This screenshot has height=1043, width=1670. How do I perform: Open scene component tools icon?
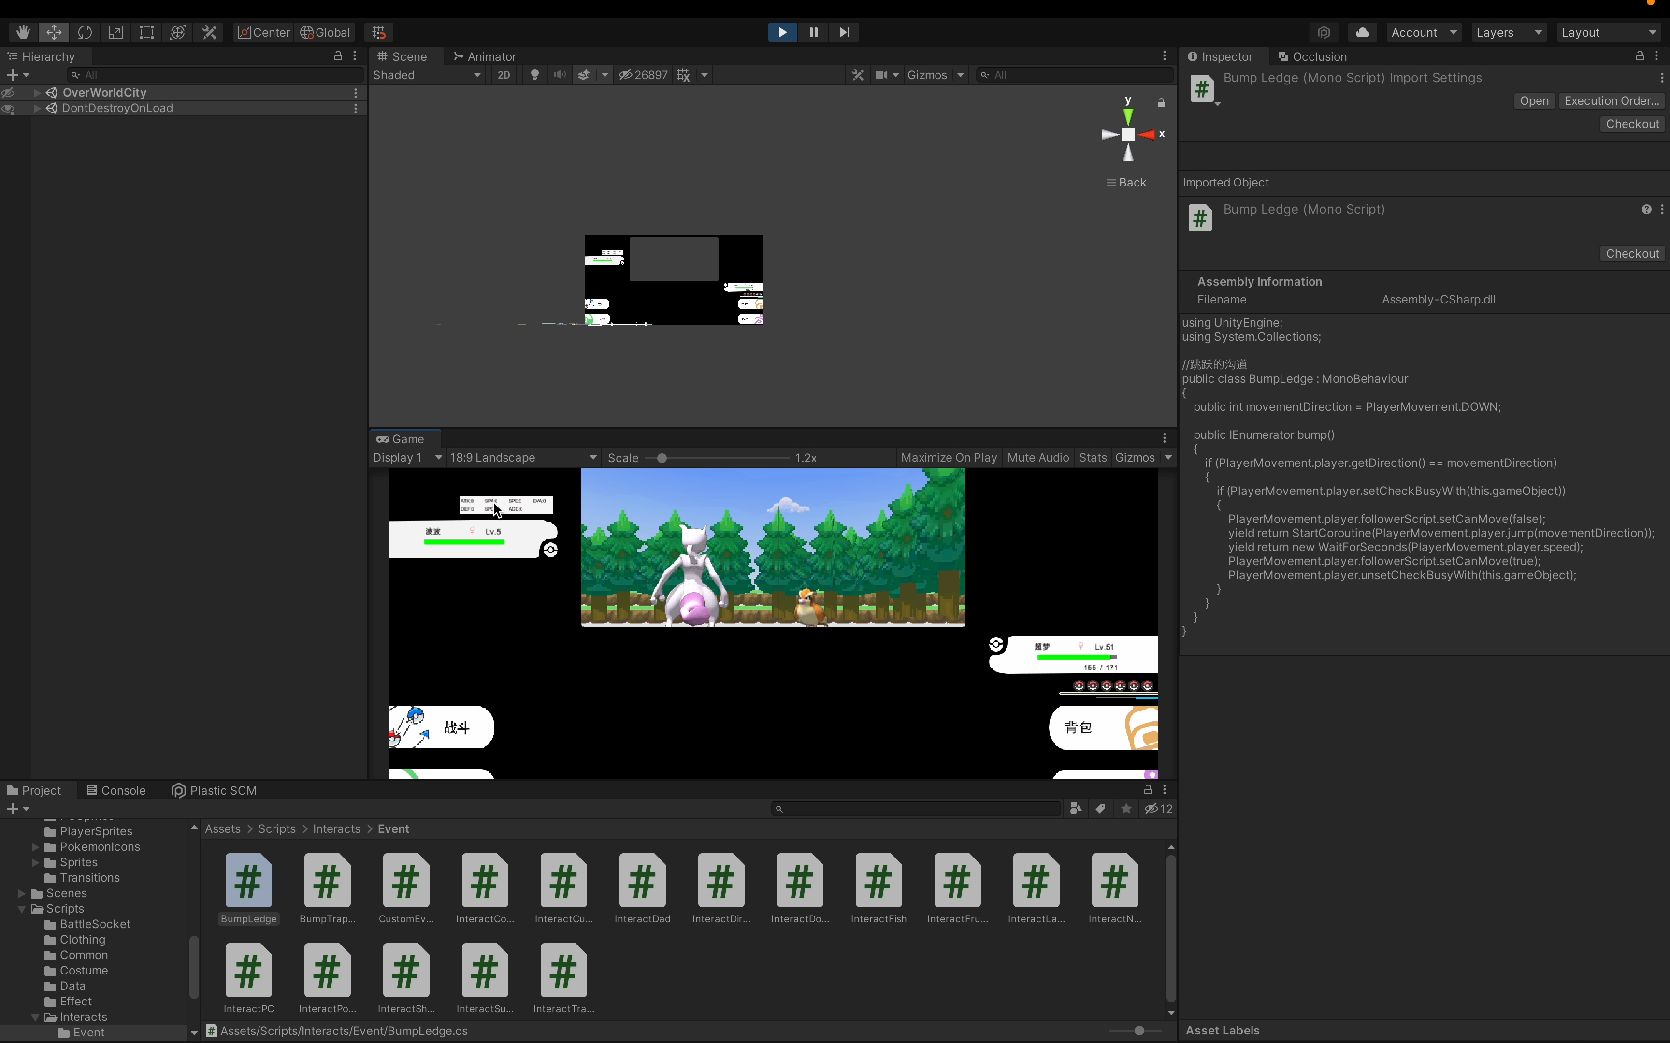tap(858, 75)
